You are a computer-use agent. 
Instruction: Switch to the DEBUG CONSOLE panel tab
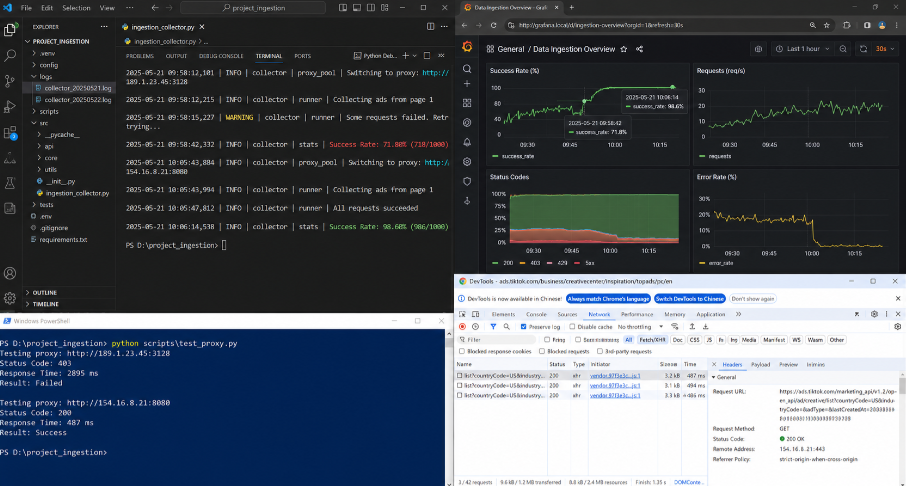tap(221, 56)
